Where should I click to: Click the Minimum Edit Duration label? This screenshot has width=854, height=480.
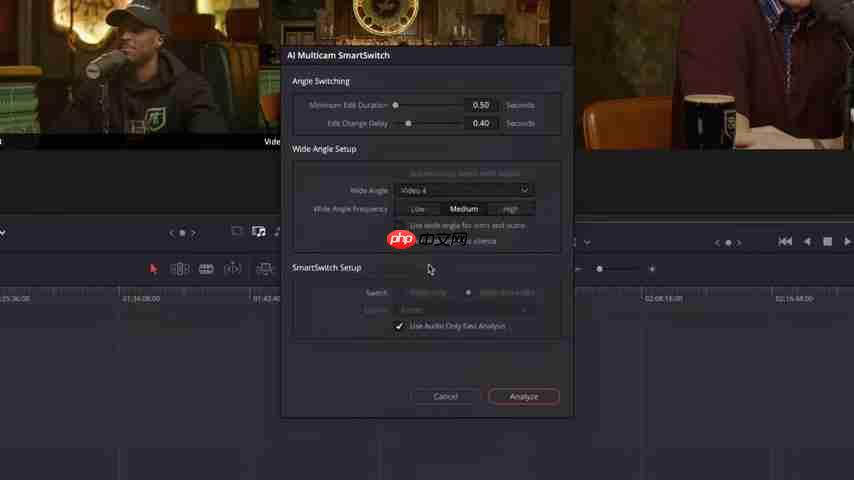(x=348, y=105)
